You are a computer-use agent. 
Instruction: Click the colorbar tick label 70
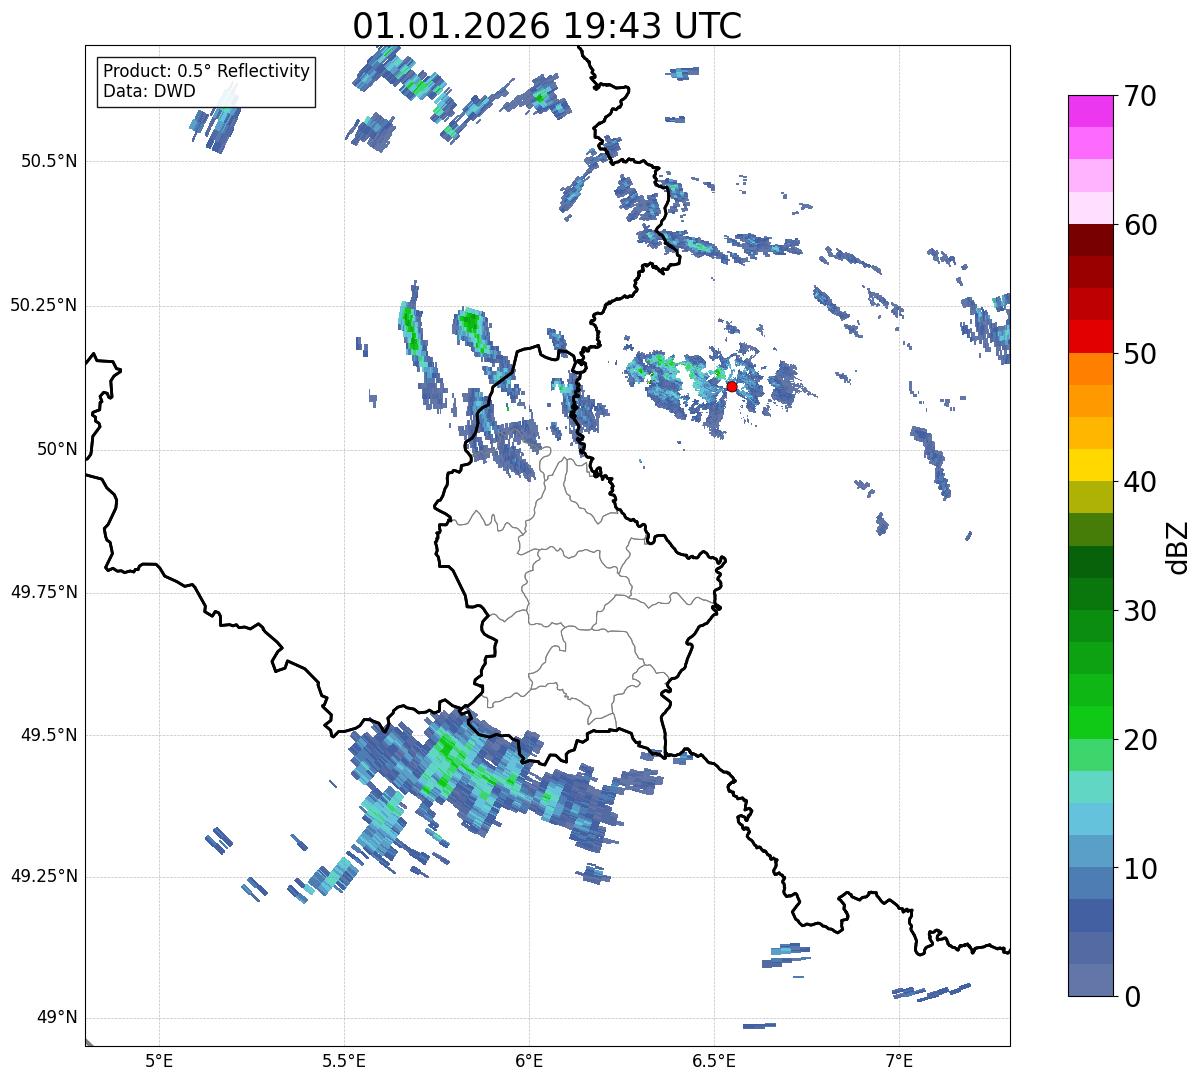point(1141,96)
